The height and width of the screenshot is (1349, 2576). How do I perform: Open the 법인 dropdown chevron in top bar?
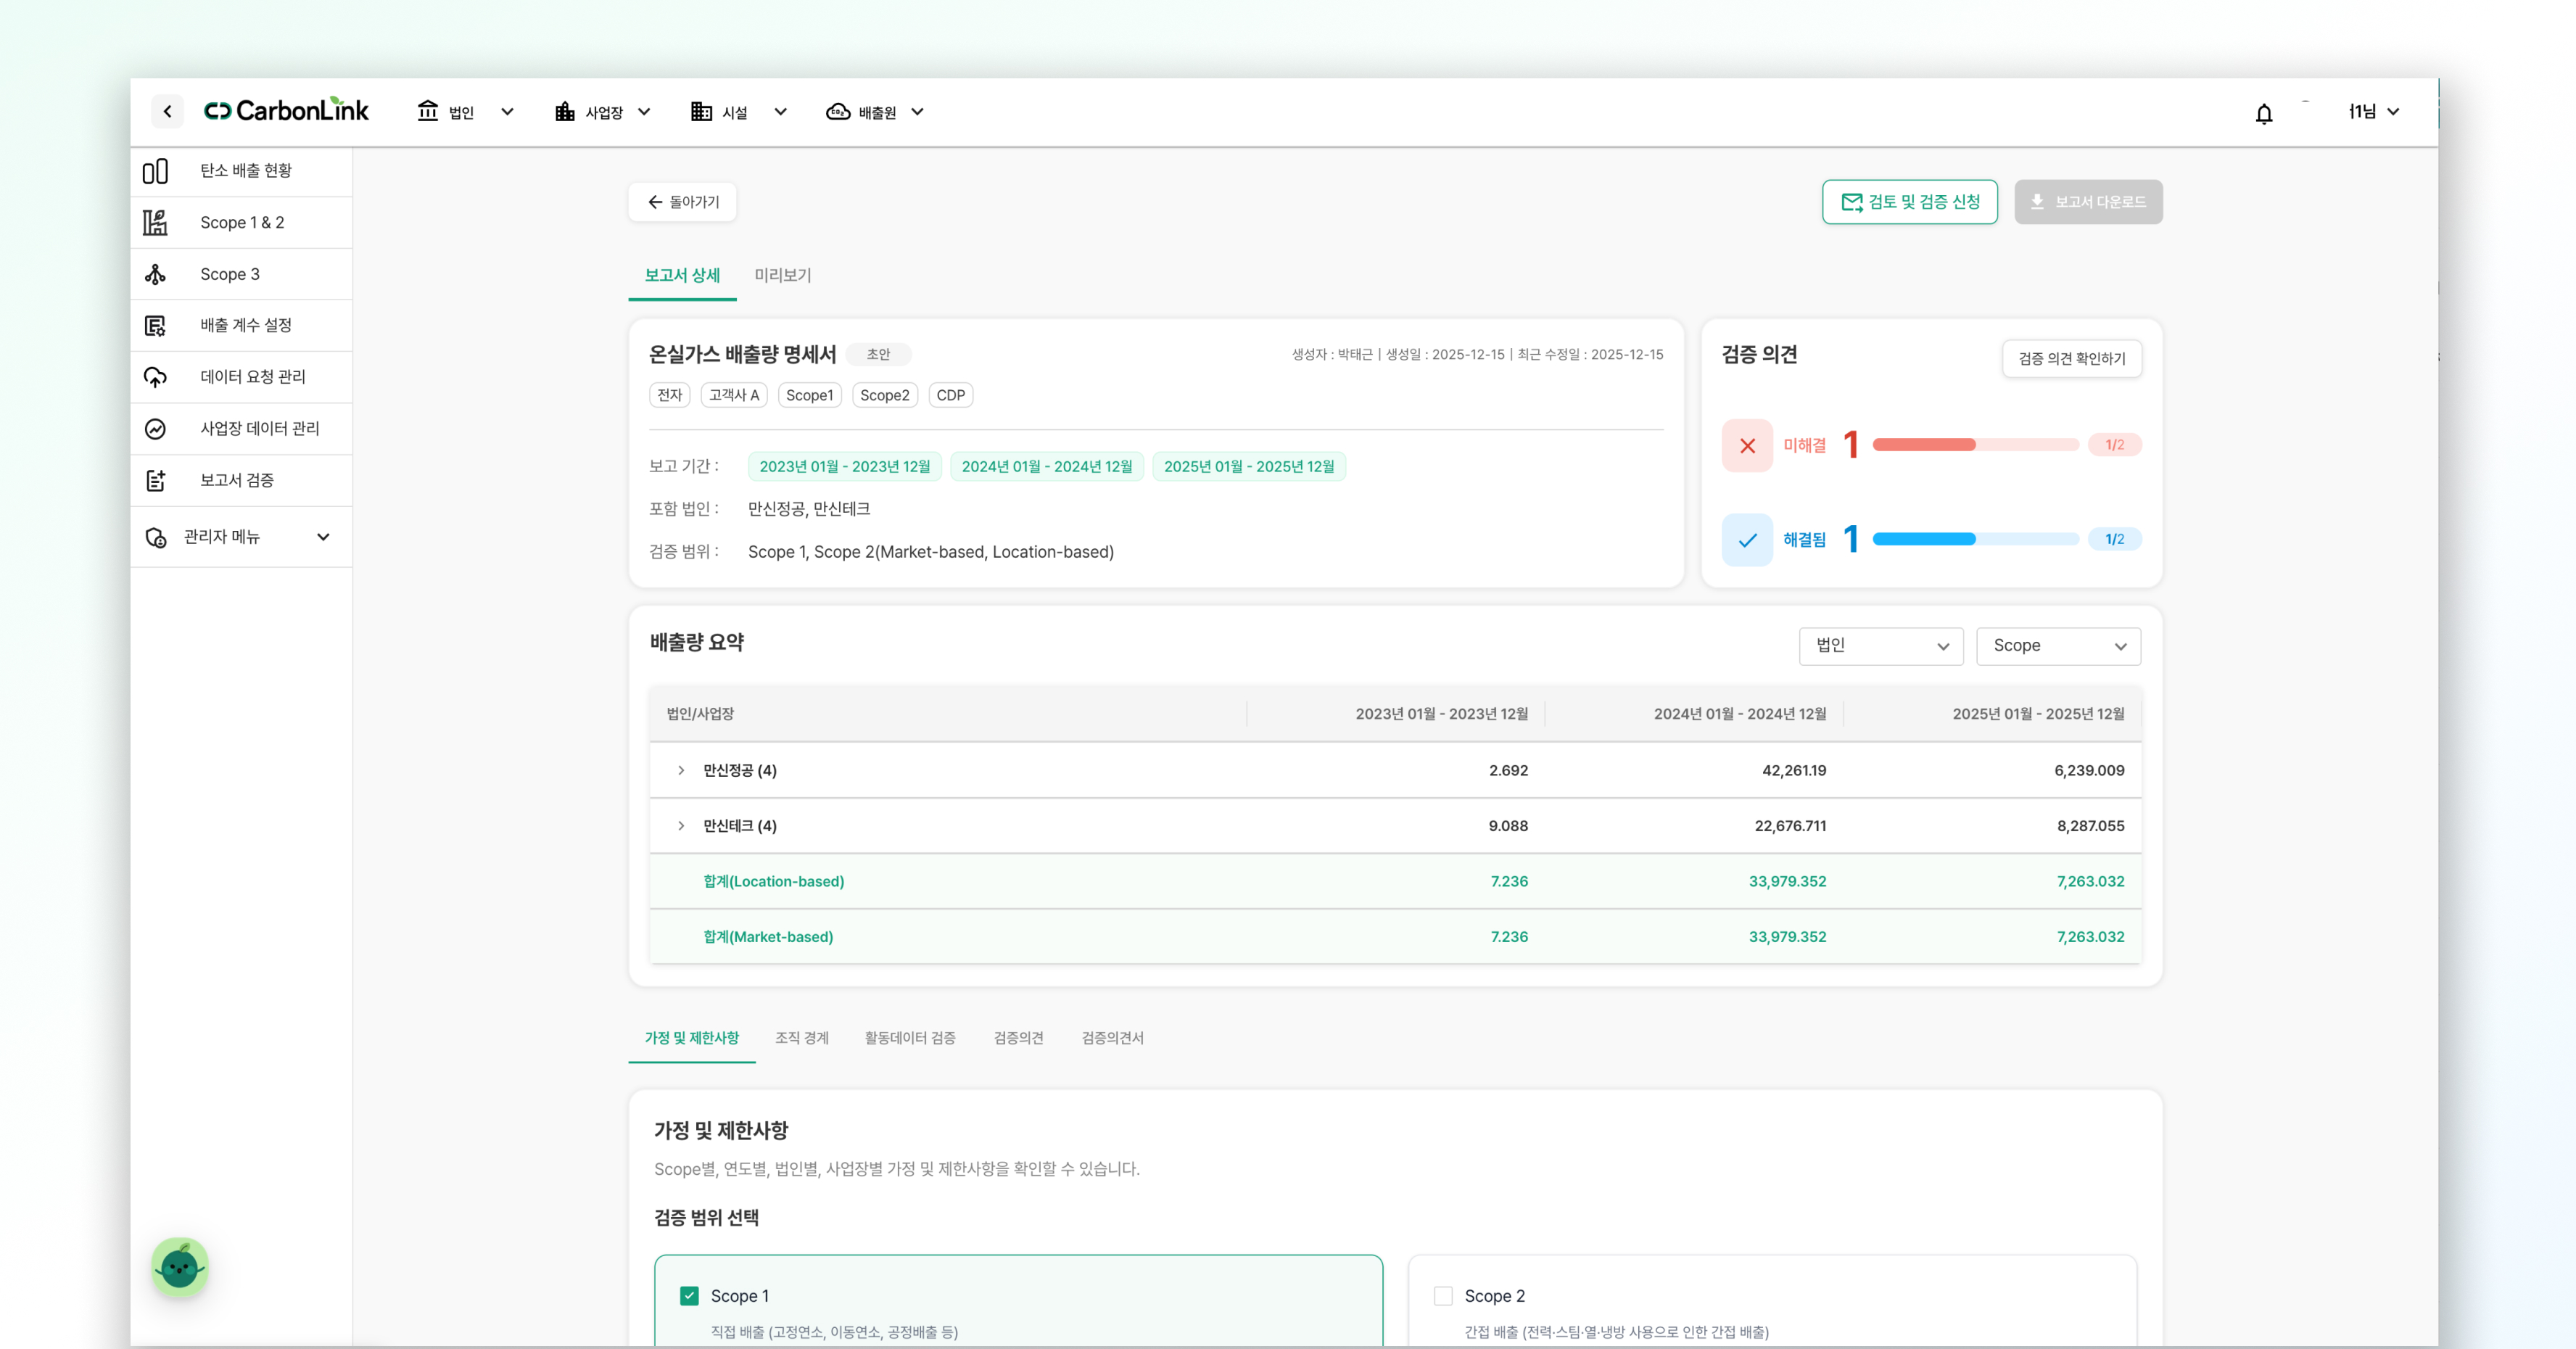[507, 112]
